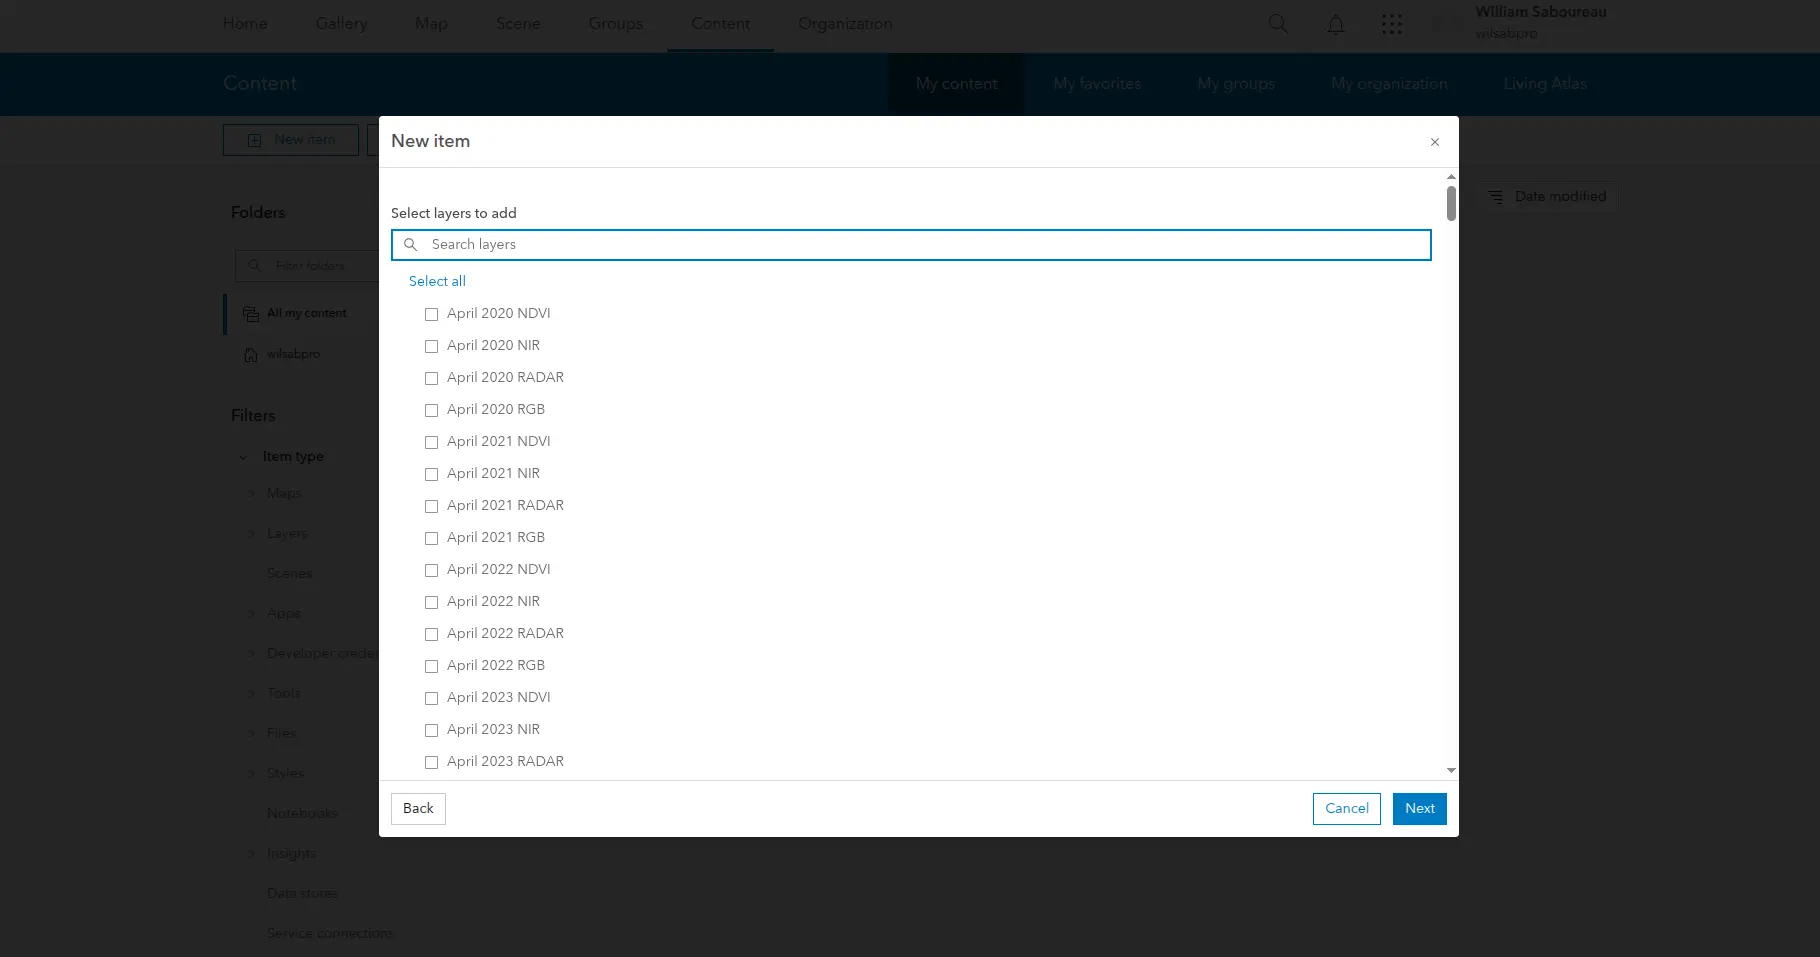Click the wilsabpro home folder icon
The height and width of the screenshot is (957, 1820).
pos(249,354)
